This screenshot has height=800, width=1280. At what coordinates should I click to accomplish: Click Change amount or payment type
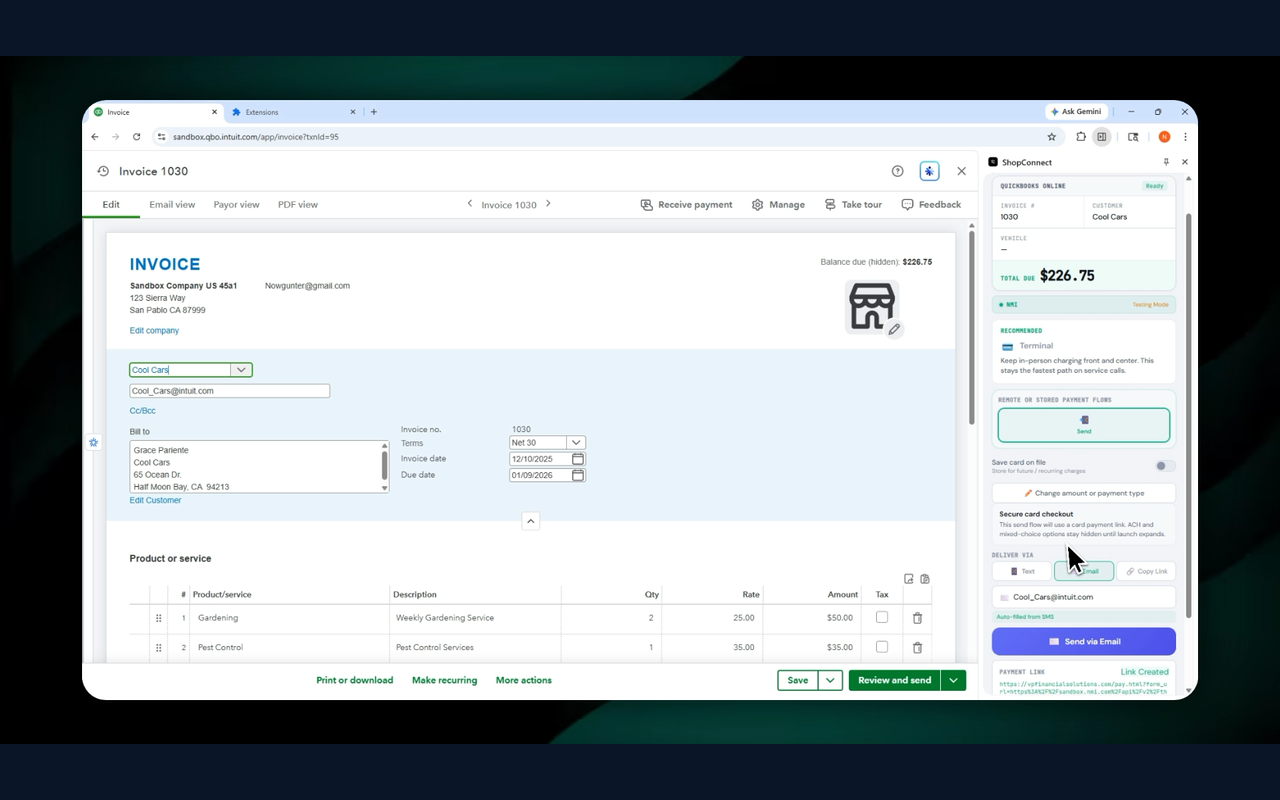(x=1084, y=493)
